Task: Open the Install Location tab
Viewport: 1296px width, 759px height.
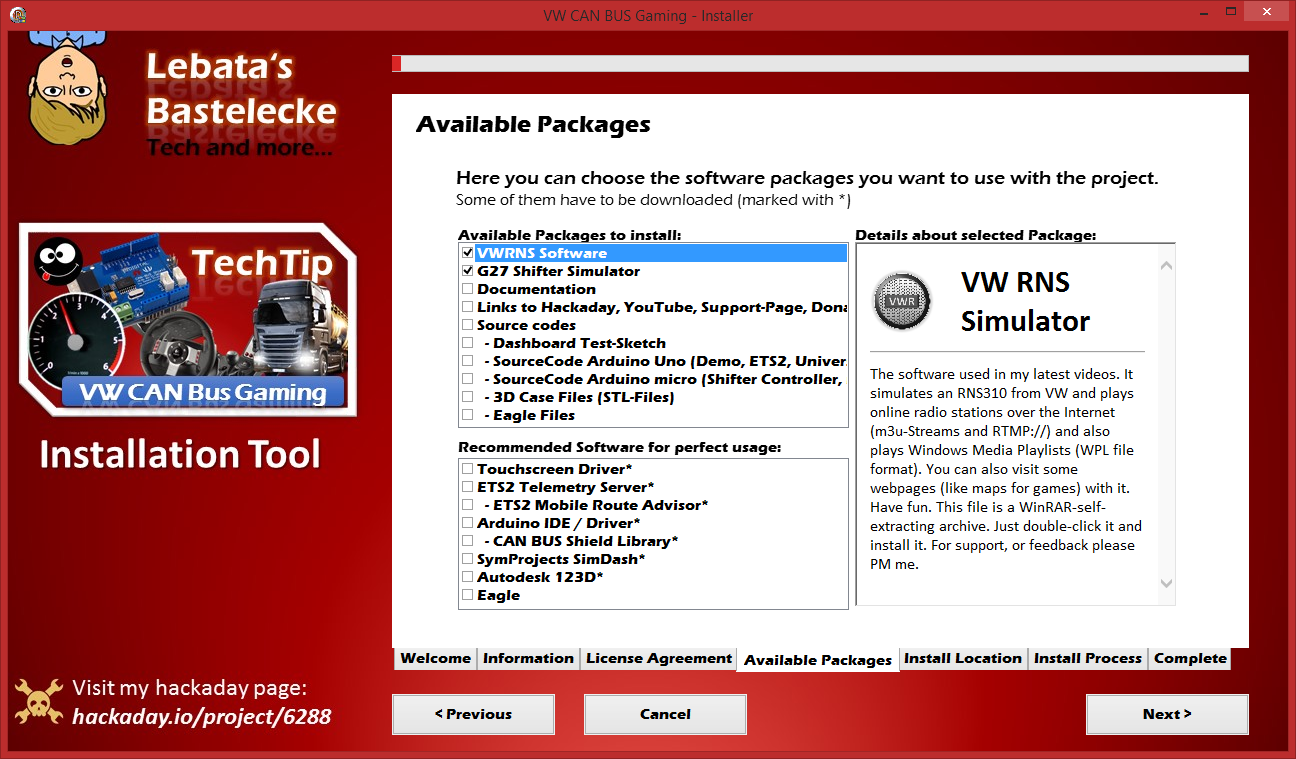Action: click(x=963, y=658)
